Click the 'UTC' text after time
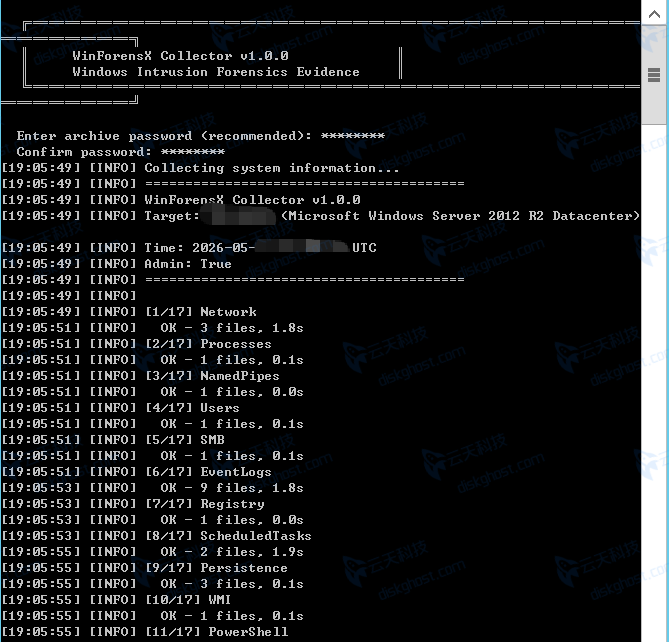 [x=364, y=248]
